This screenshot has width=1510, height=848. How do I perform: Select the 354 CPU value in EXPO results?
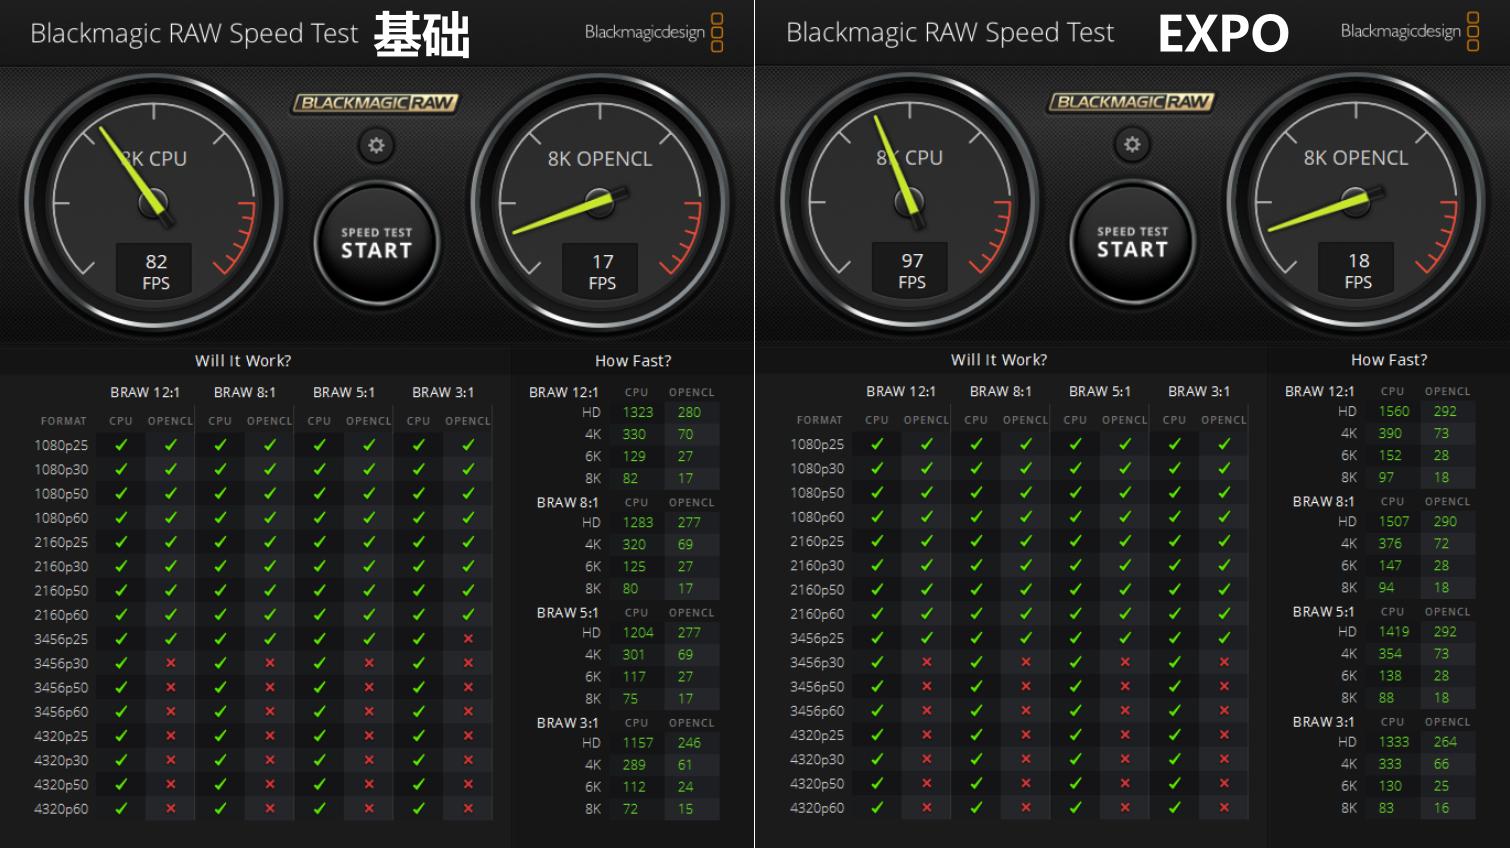[x=1390, y=653]
